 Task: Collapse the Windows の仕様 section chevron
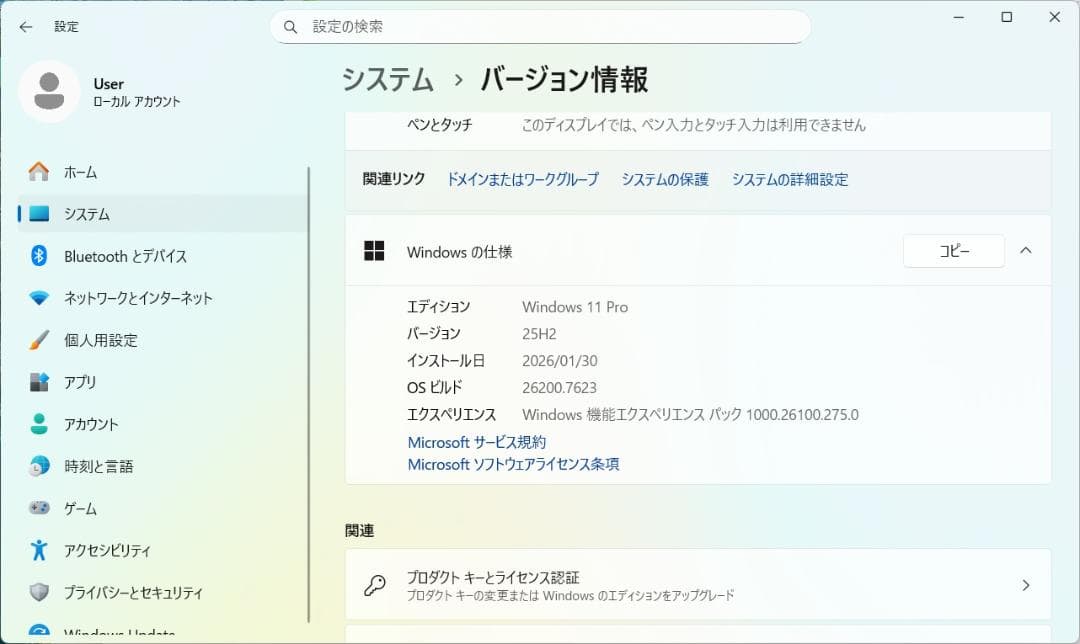click(1026, 251)
